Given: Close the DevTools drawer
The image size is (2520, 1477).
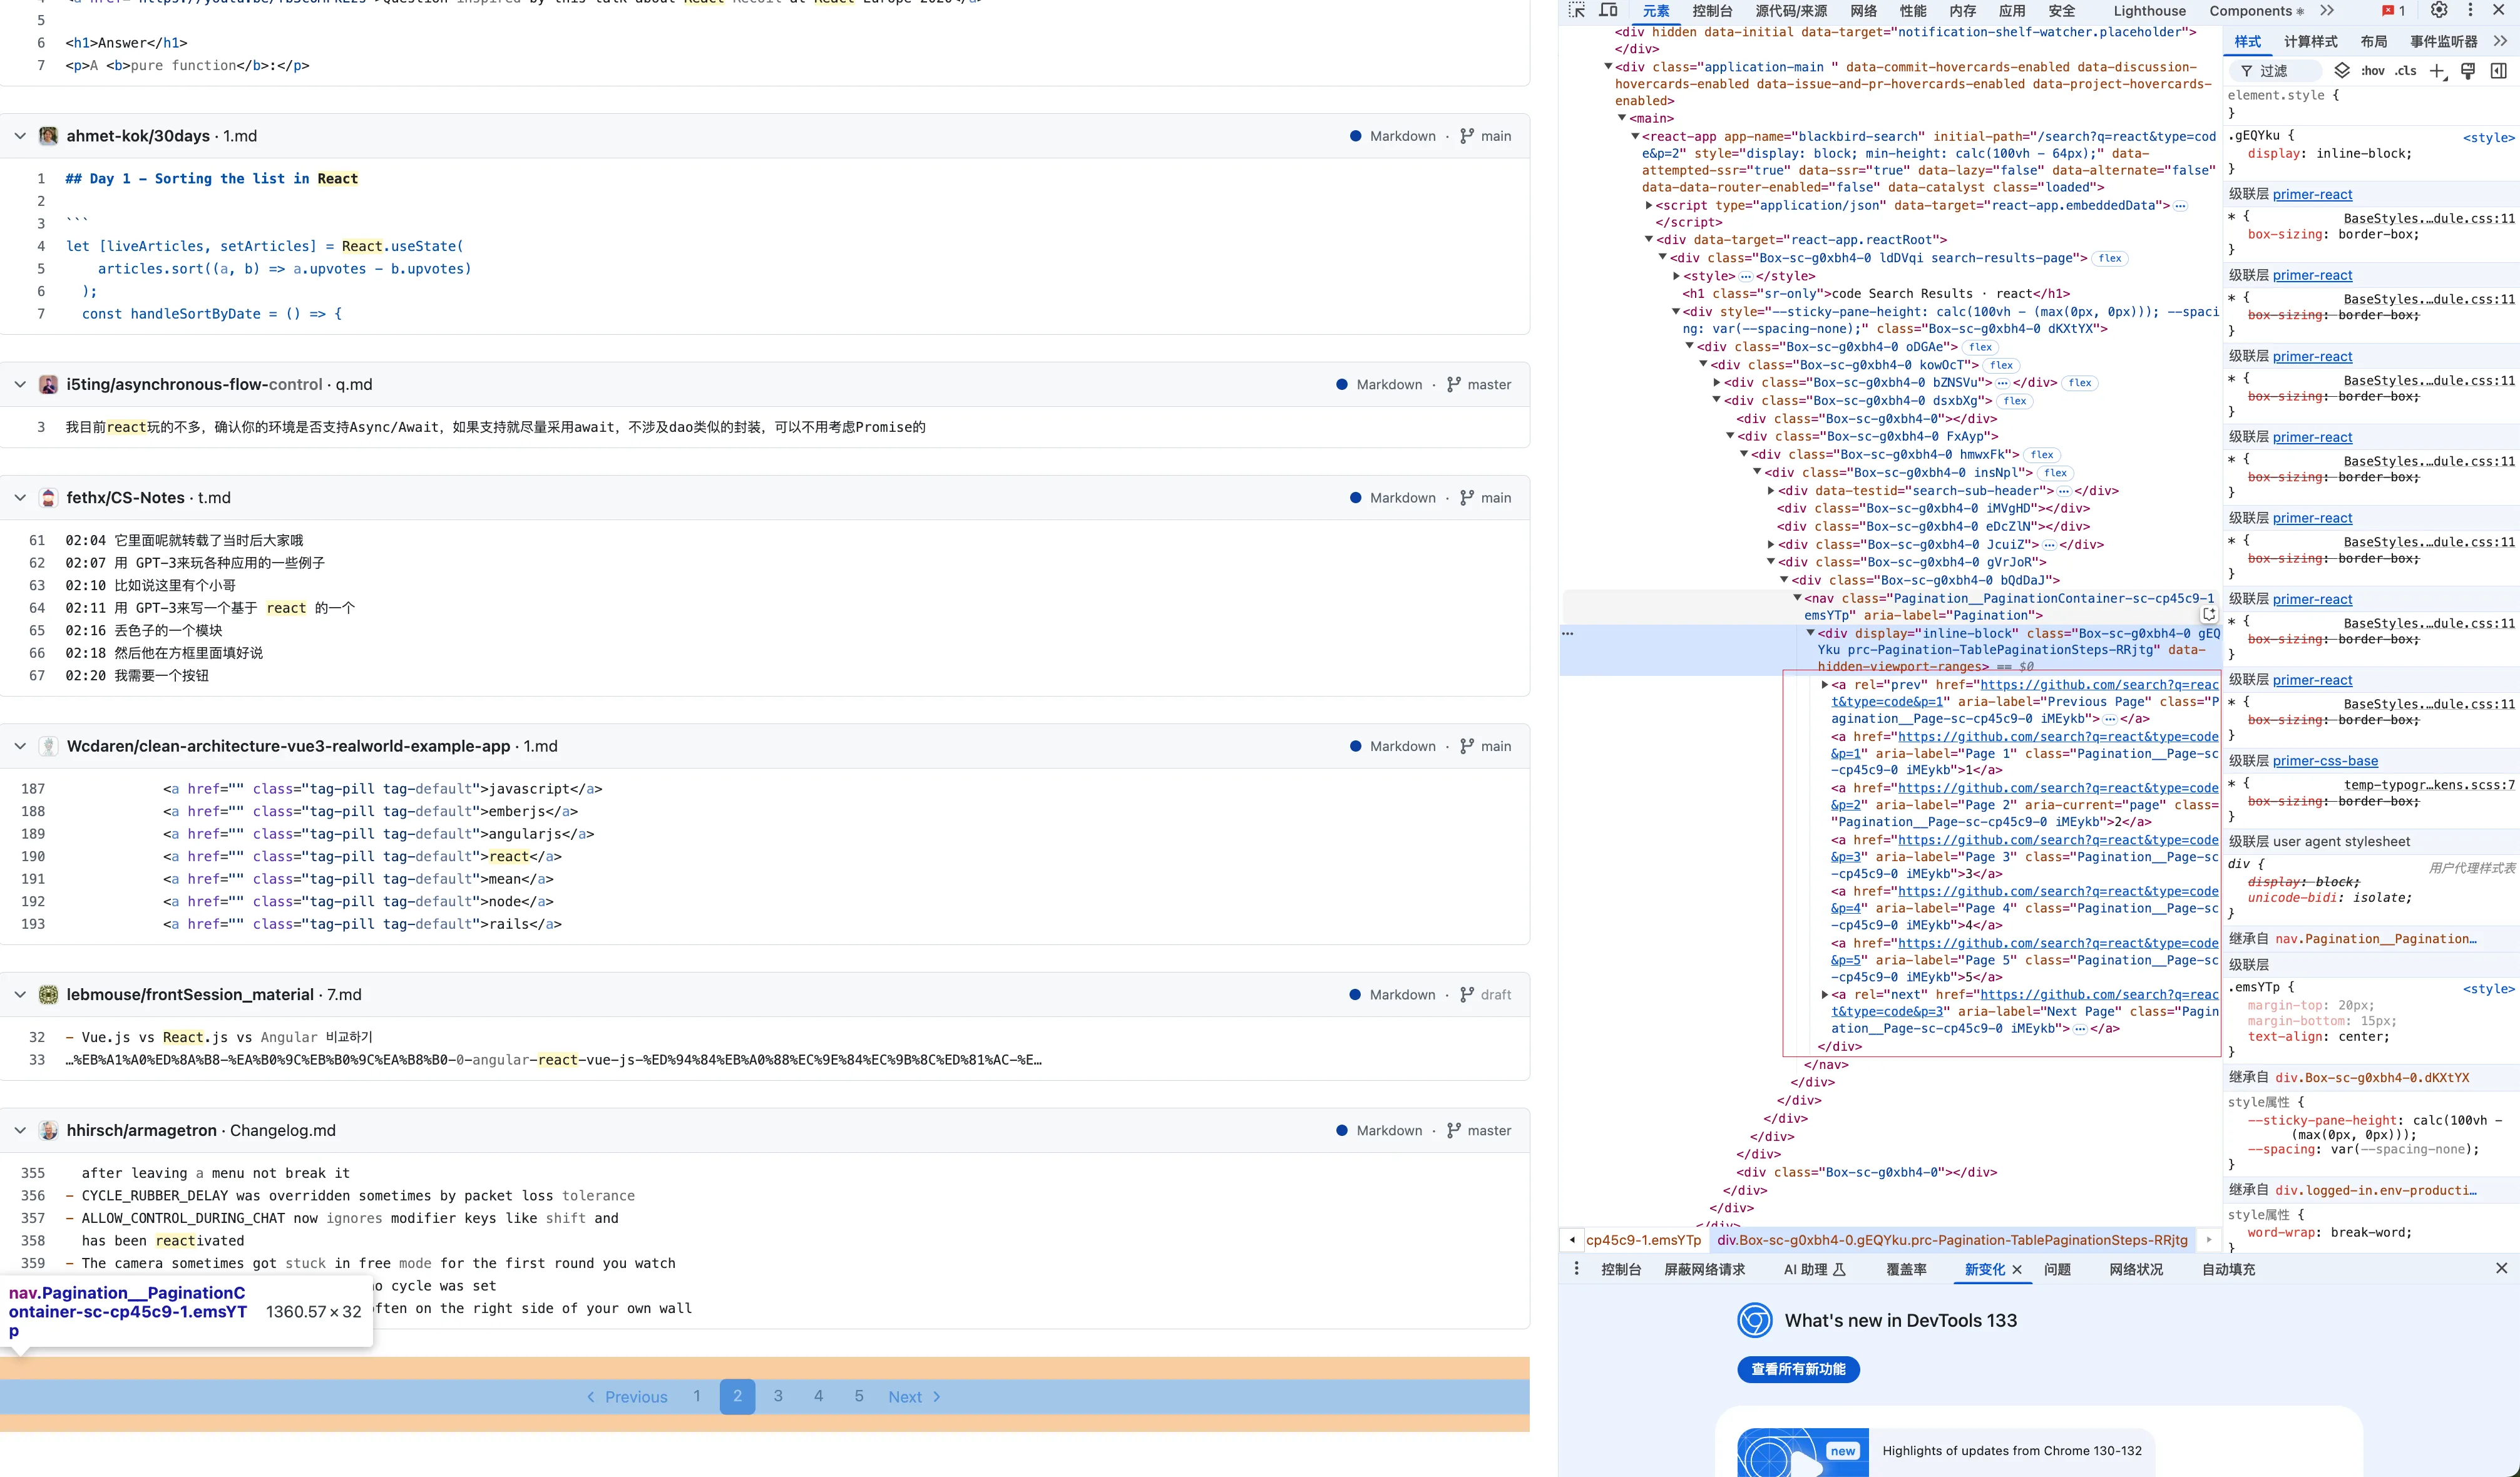Looking at the screenshot, I should [x=2501, y=1268].
